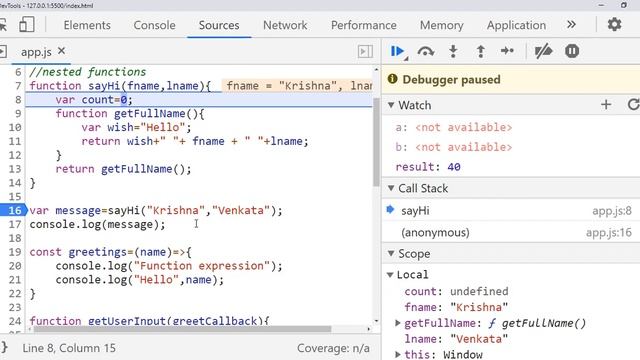Pretty print the source braces

pos(4,348)
